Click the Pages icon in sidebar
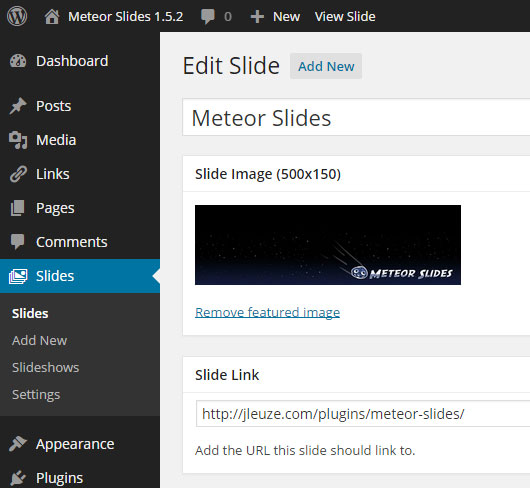The height and width of the screenshot is (488, 530). (x=18, y=208)
